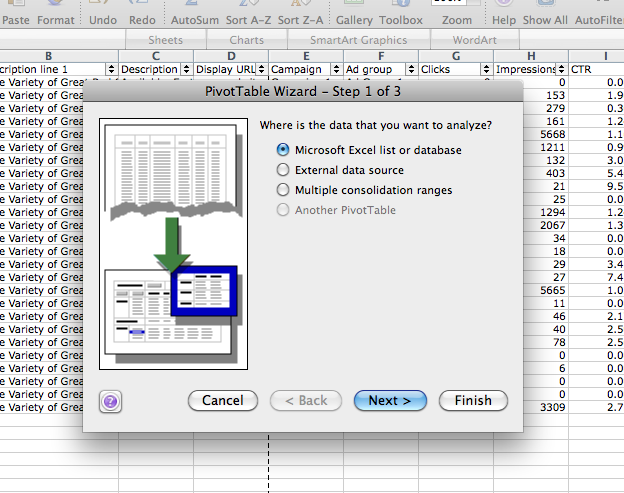Viewport: 624px width, 493px height.
Task: Select column E header
Action: 306,56
